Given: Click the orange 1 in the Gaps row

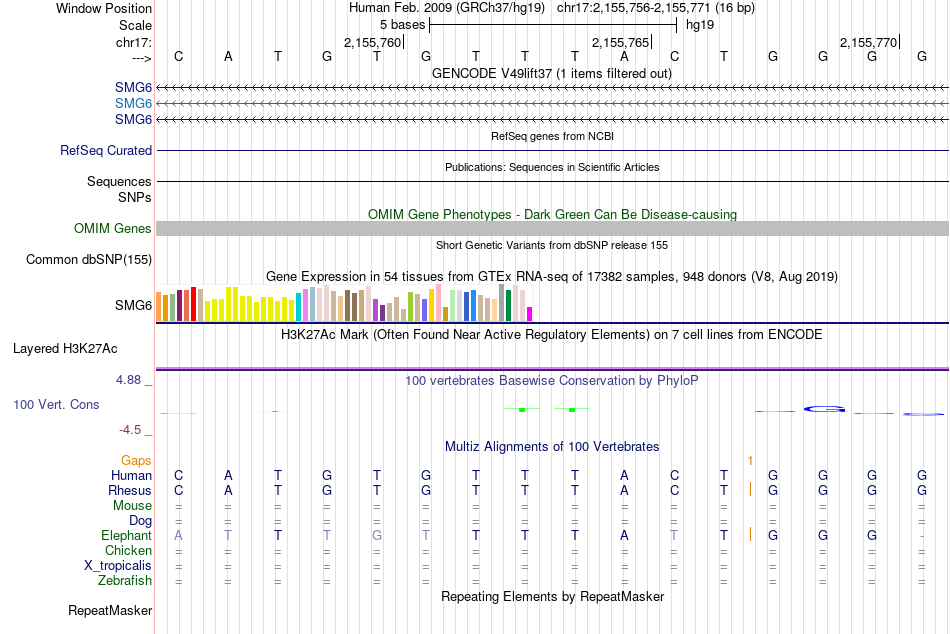Looking at the screenshot, I should 750,461.
